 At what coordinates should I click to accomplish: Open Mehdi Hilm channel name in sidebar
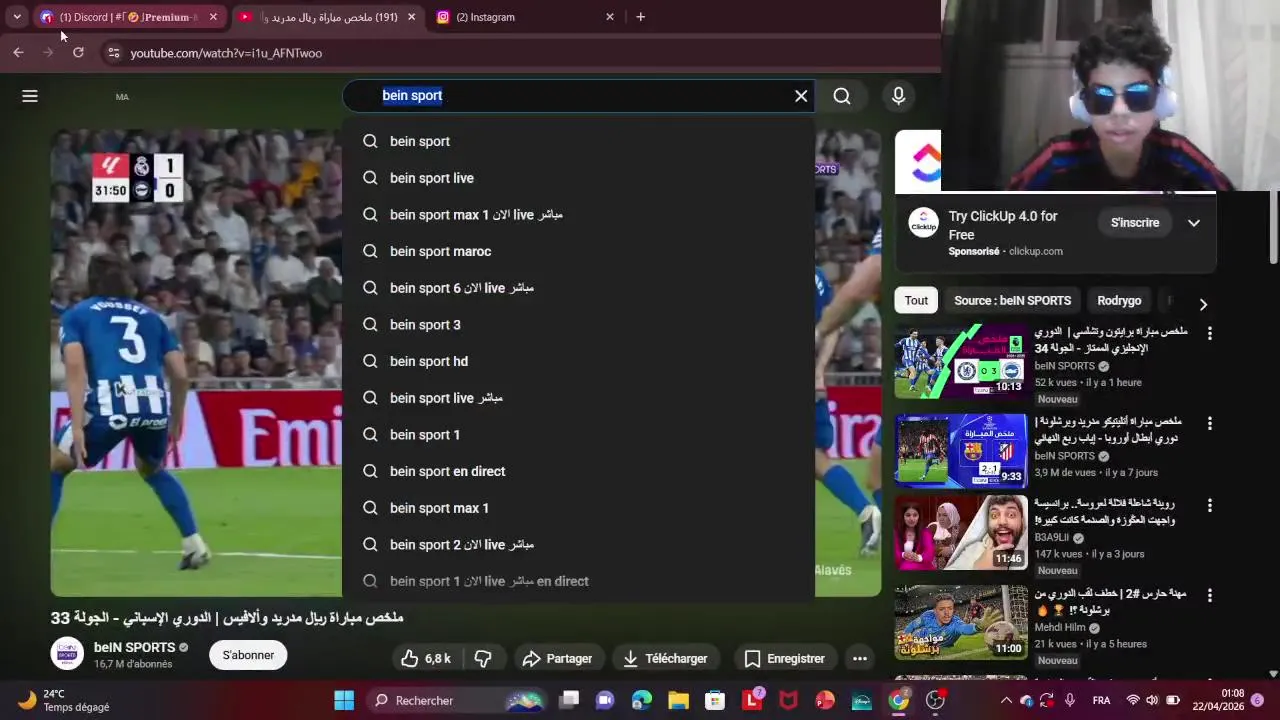point(1060,627)
